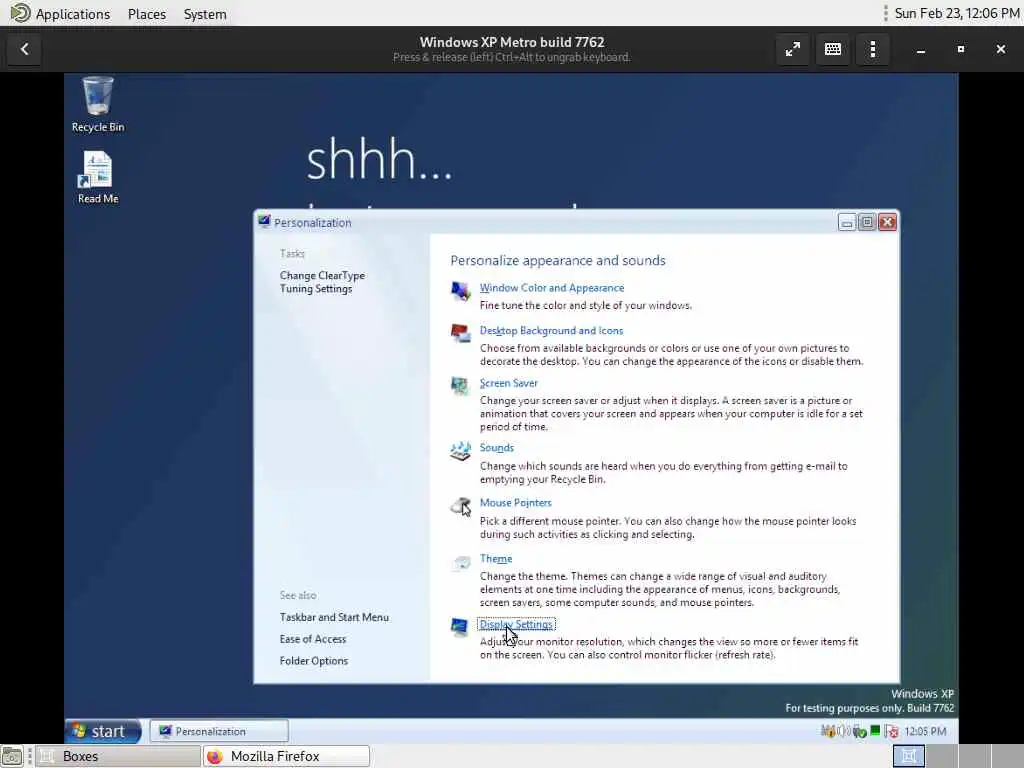Open the Boxes keyboard shortcuts menu

point(833,50)
